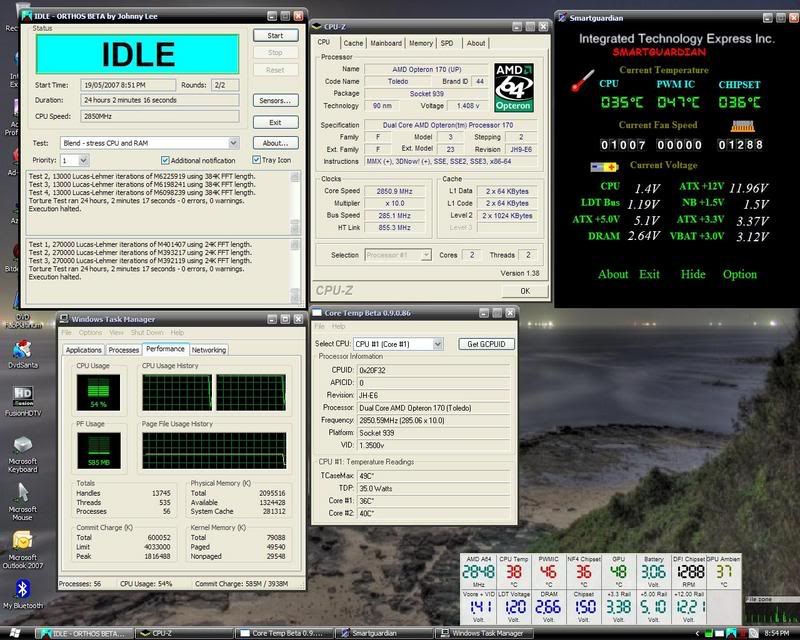
Task: Click the 8:54 PM taskbar clock
Action: 778,633
